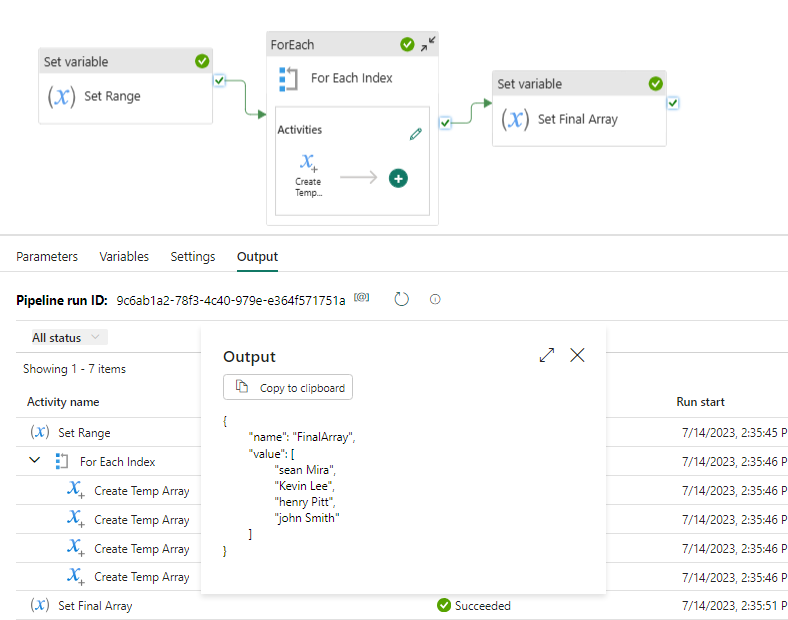This screenshot has width=788, height=620.
Task: Click Set Range row variable icon in list
Action: click(40, 432)
